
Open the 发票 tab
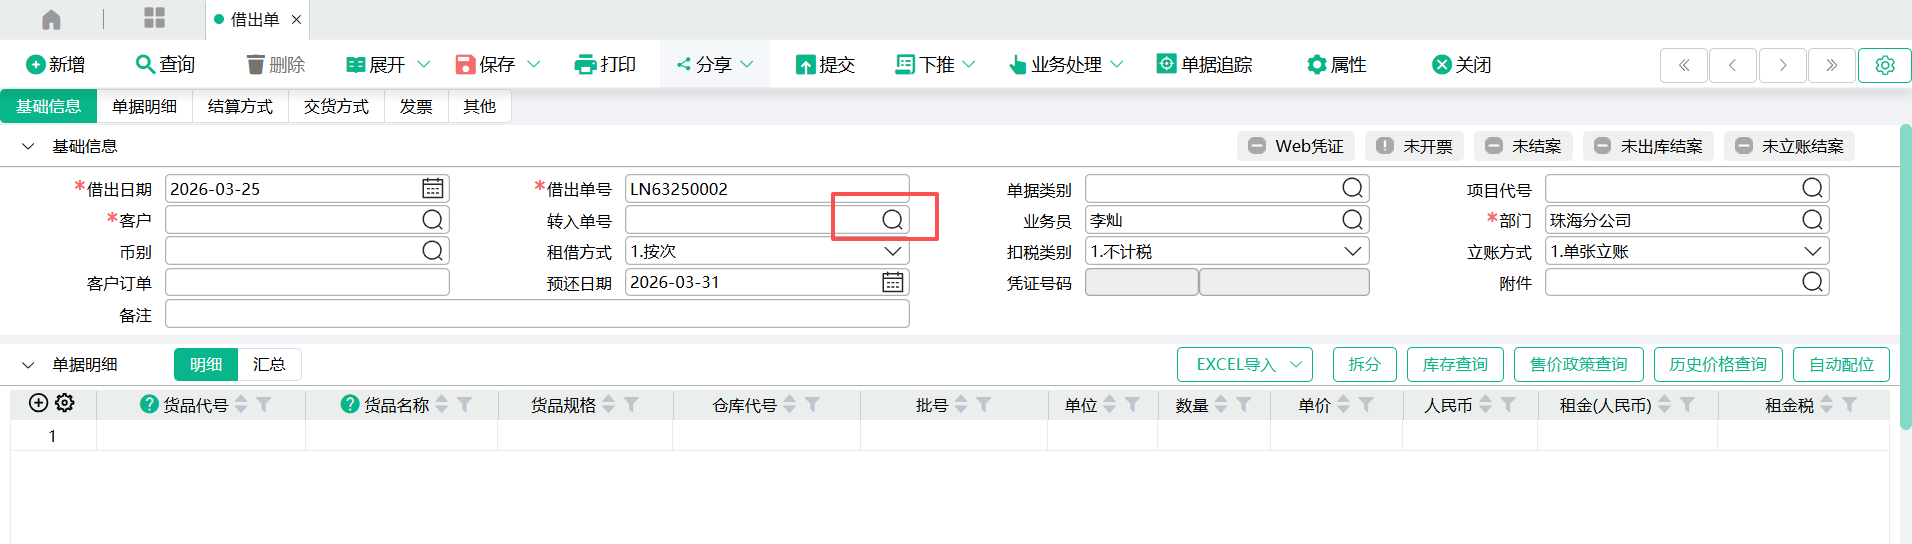click(416, 106)
